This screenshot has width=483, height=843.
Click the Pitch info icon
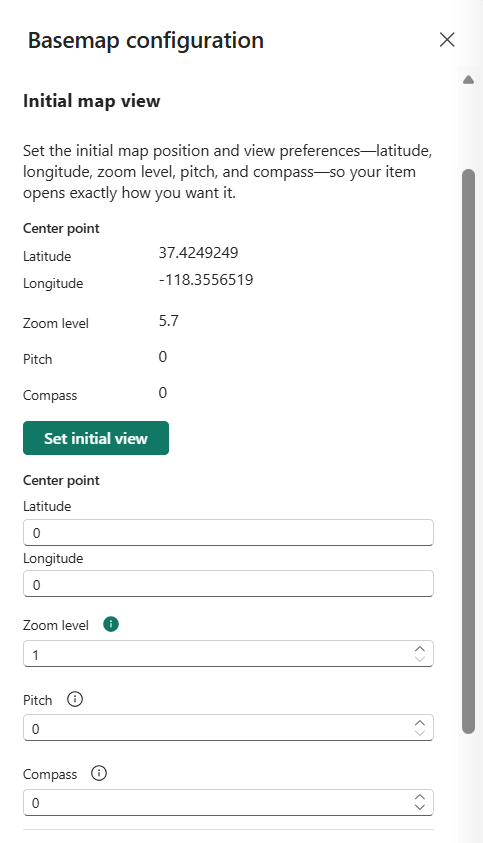point(75,699)
